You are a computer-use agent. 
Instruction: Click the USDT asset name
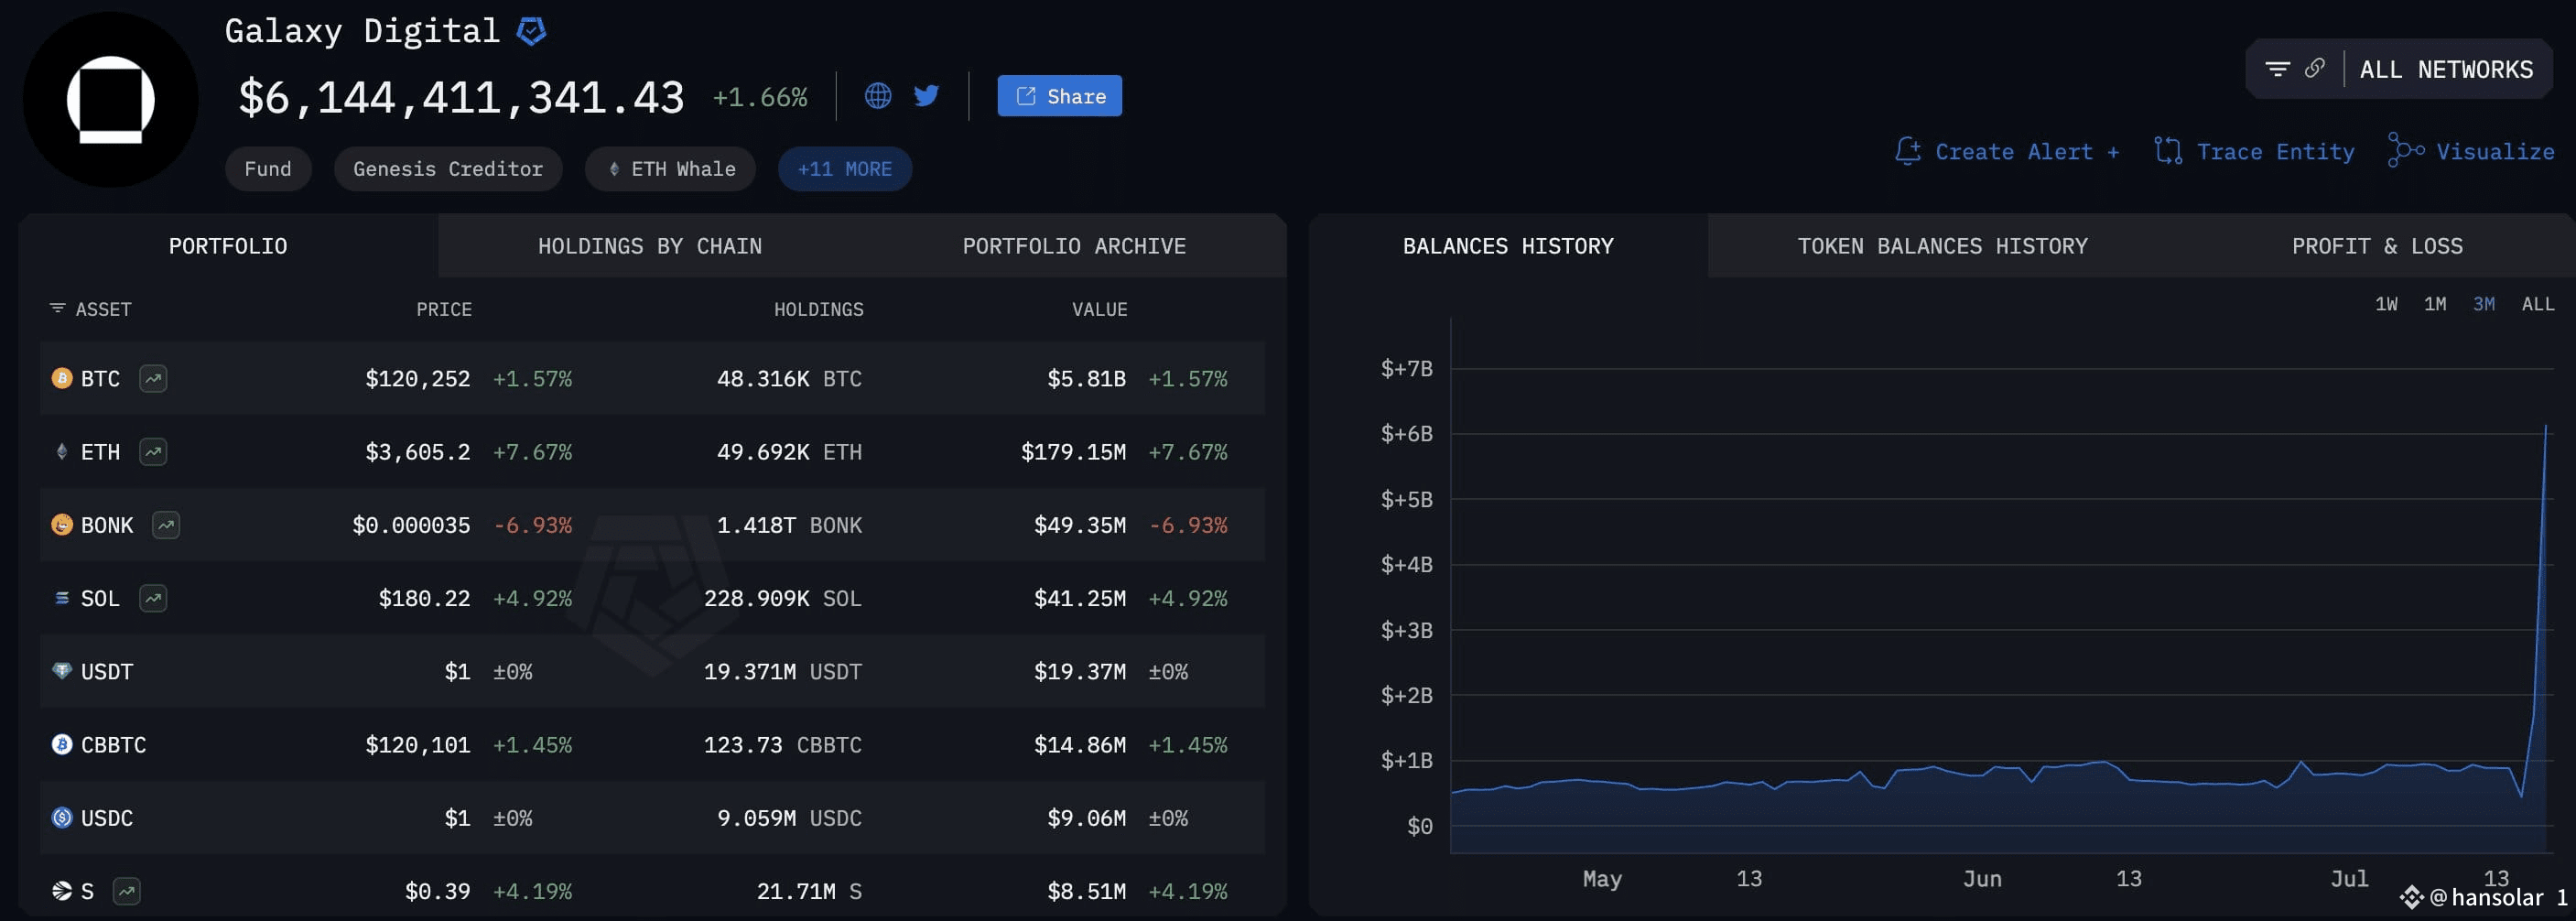(107, 671)
